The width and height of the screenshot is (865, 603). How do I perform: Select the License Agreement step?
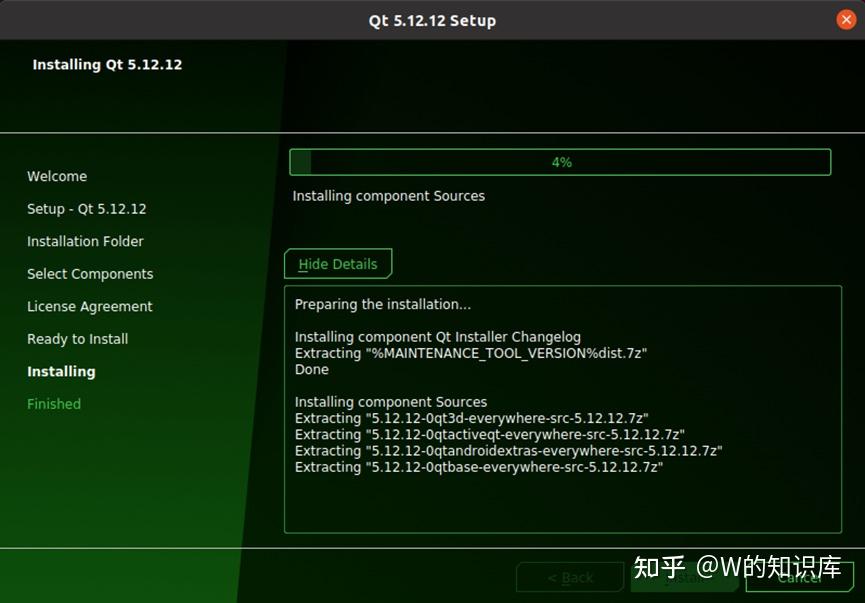click(90, 306)
